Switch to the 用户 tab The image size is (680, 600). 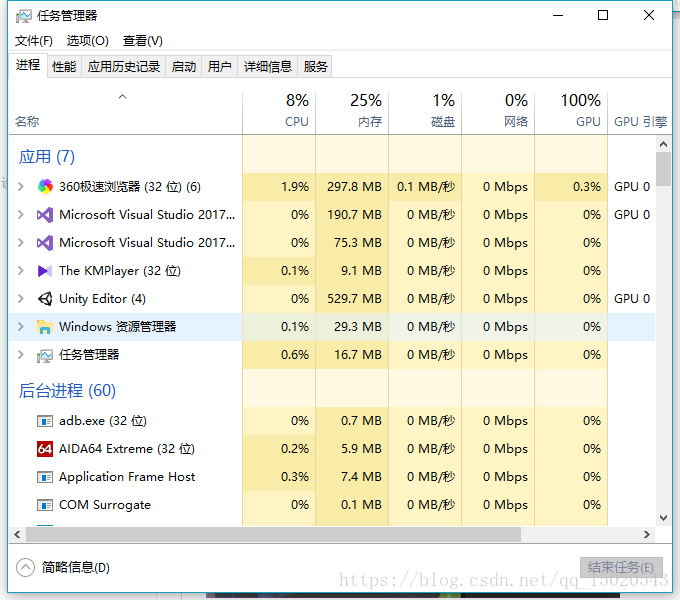(219, 67)
